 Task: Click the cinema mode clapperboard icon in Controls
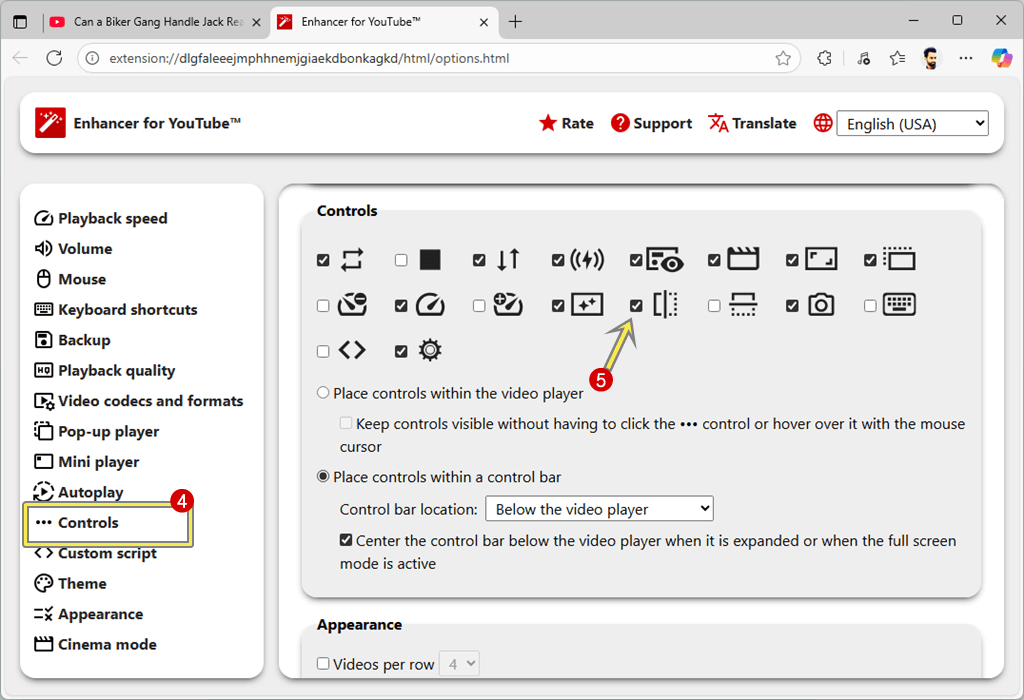[x=743, y=259]
